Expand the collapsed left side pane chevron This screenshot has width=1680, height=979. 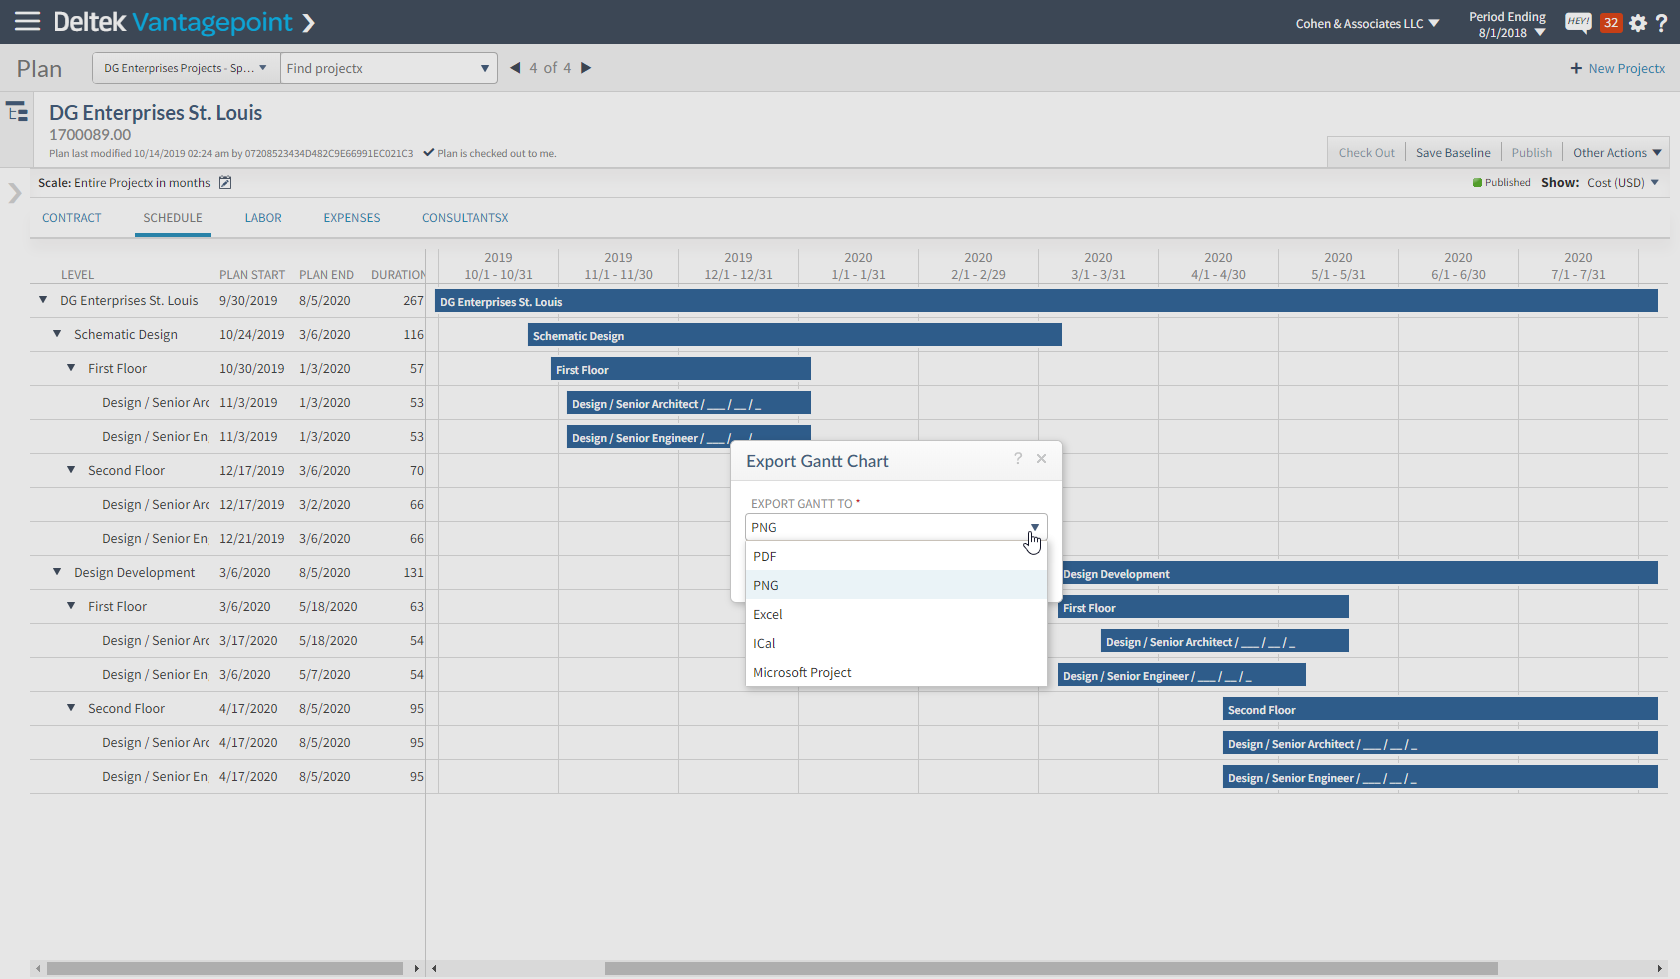[14, 193]
